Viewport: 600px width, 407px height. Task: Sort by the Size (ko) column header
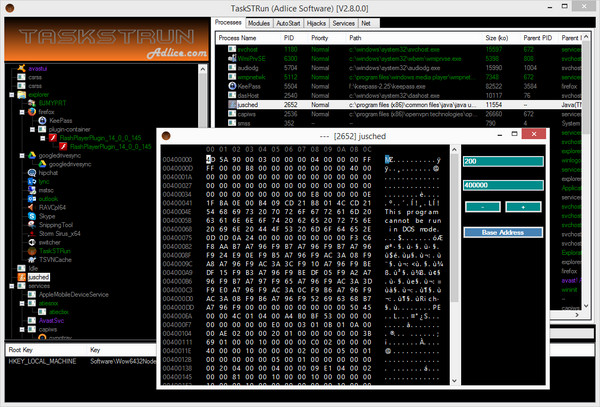[501, 38]
